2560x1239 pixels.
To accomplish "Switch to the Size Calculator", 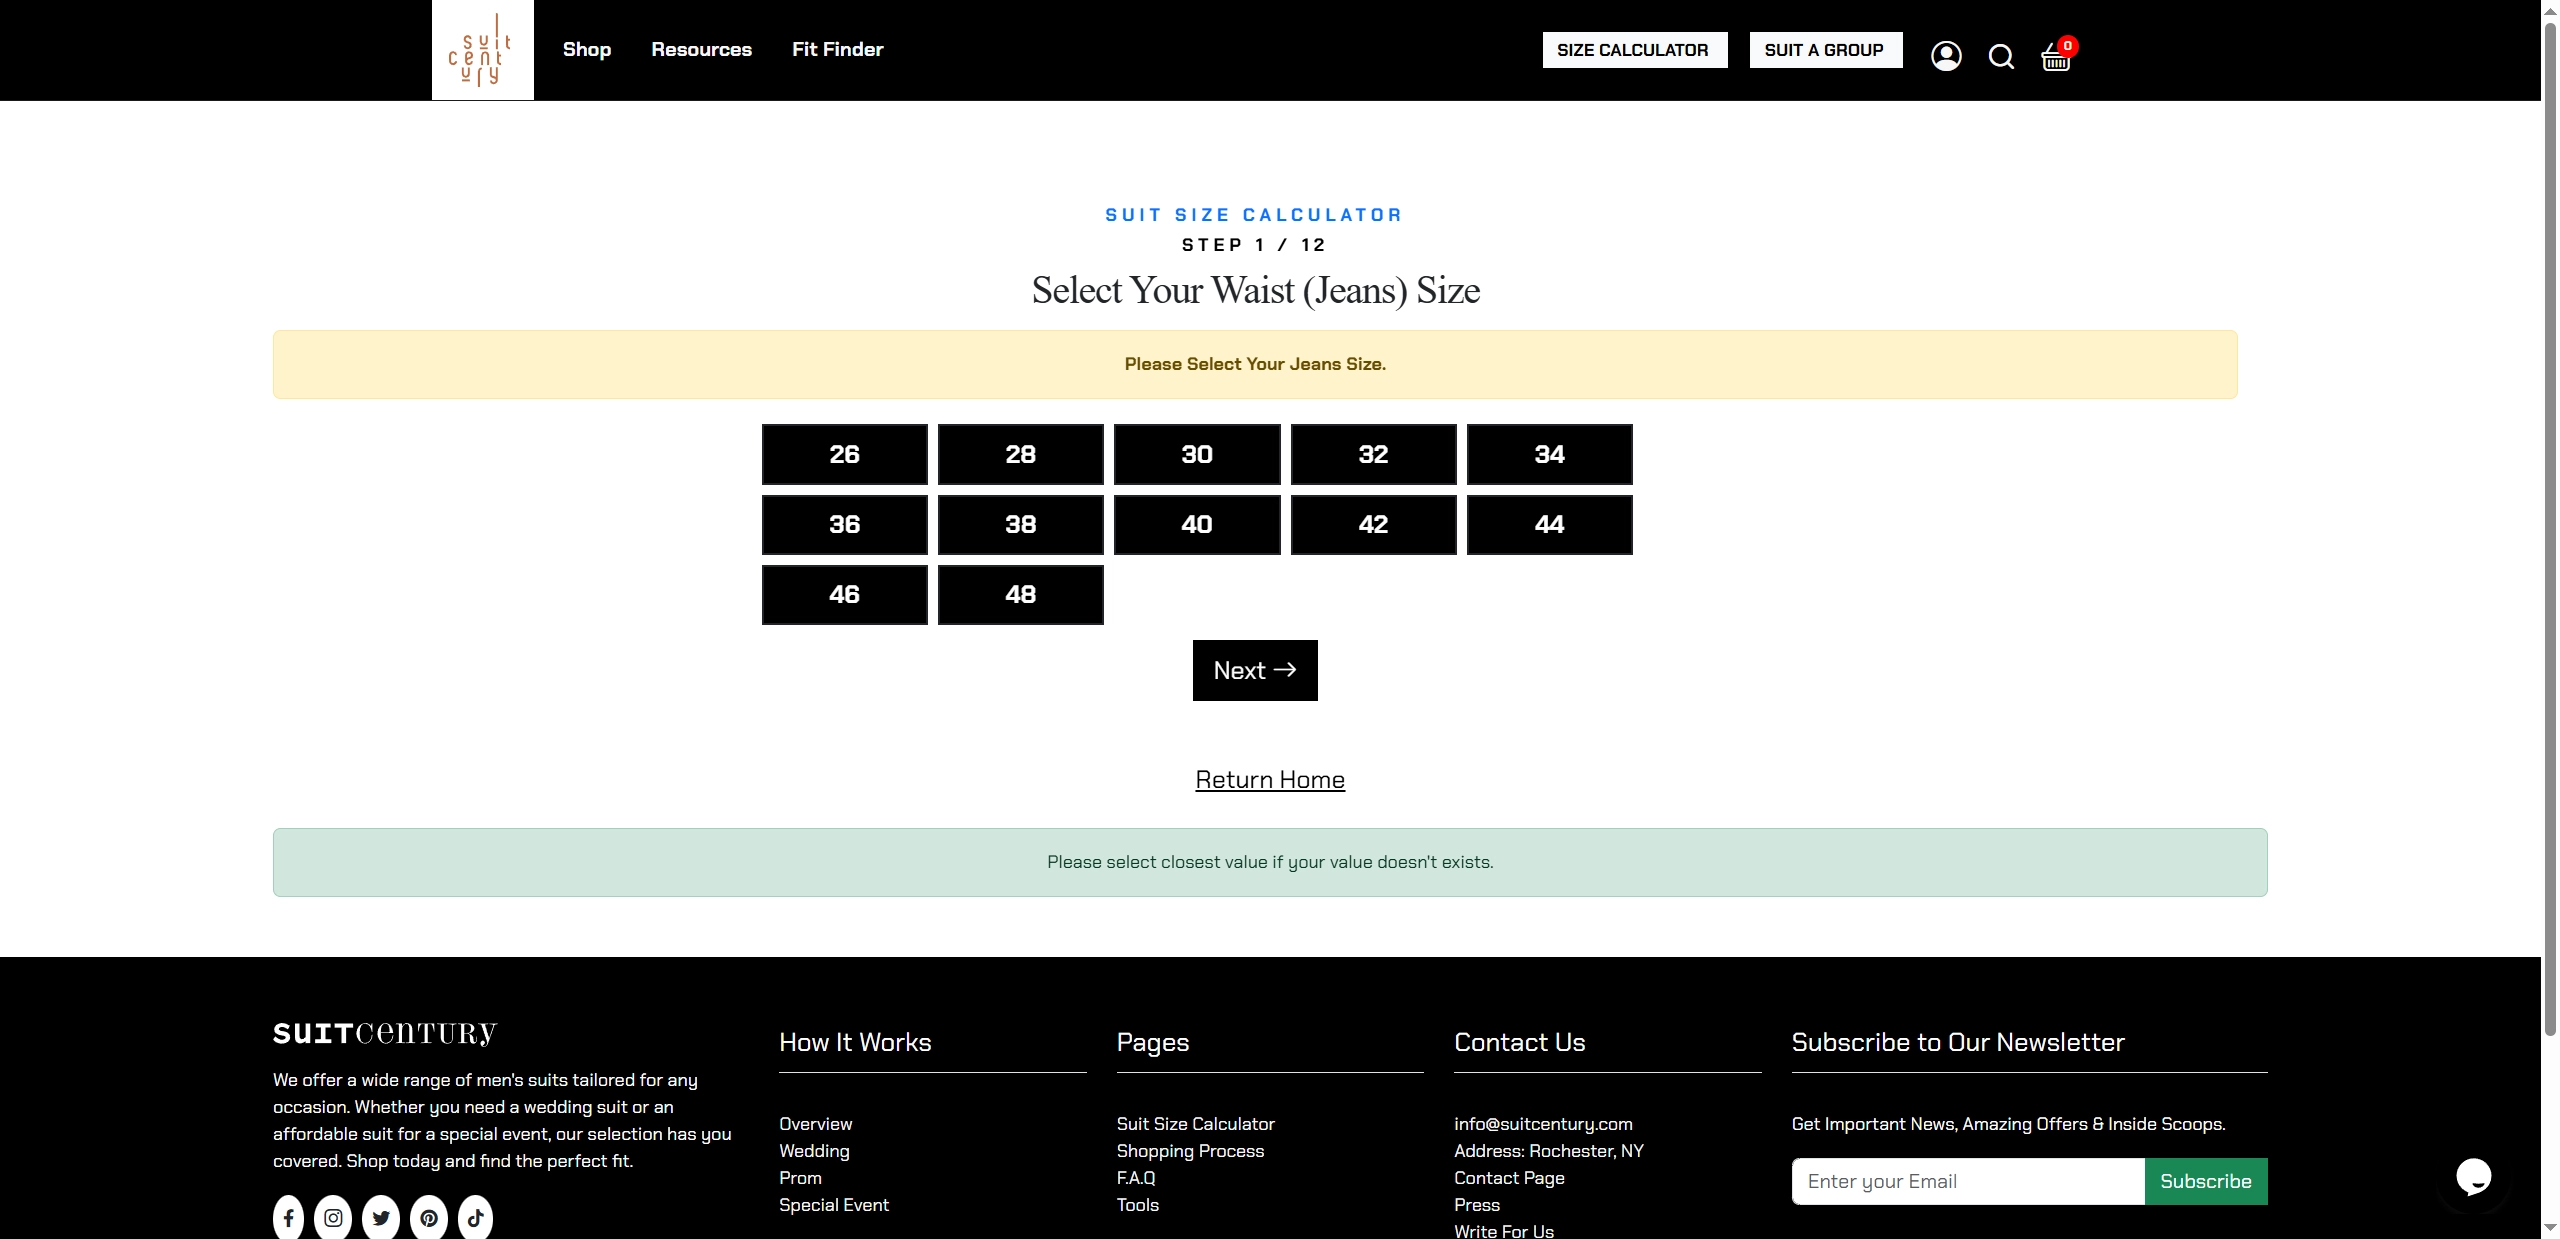I will 1633,49.
